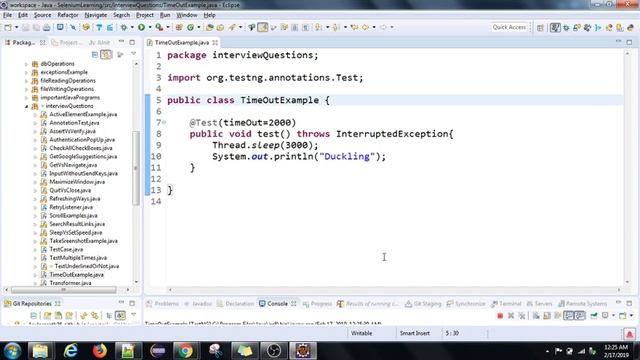Click the Collapse All icon in Package Explorer
The height and width of the screenshot is (360, 640).
(x=95, y=54)
